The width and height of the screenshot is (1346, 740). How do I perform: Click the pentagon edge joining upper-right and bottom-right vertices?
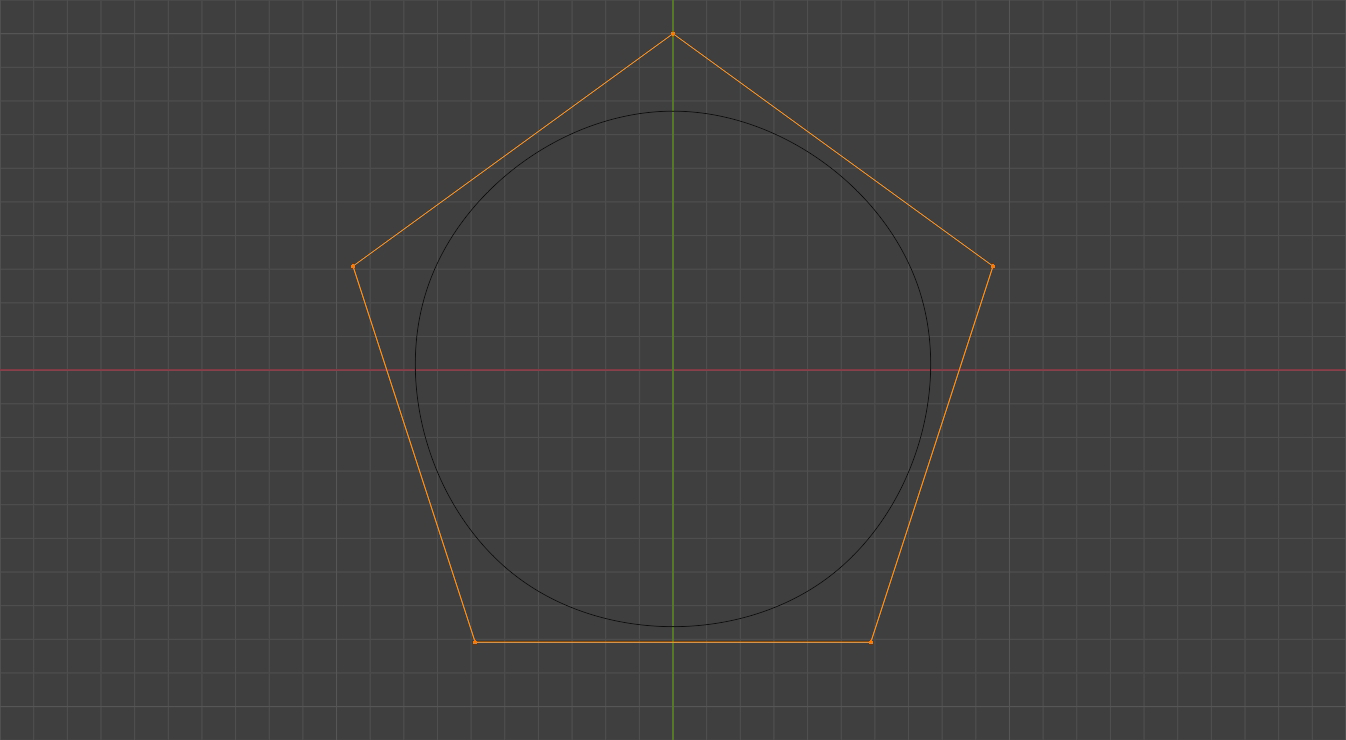point(931,454)
